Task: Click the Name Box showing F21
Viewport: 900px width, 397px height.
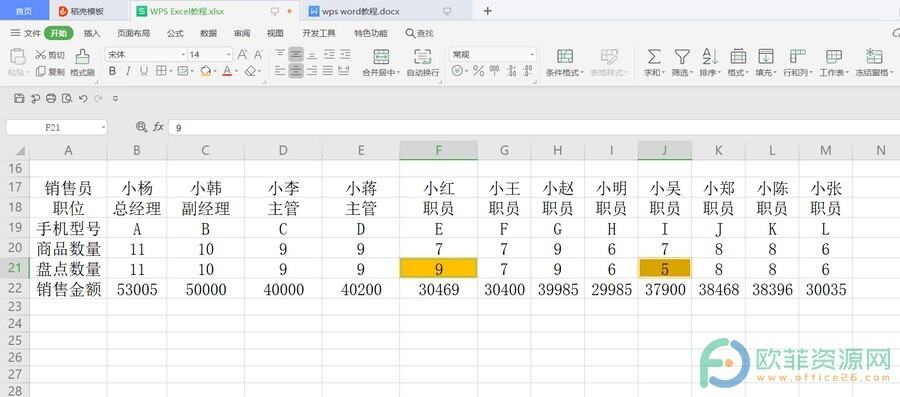Action: (x=56, y=127)
